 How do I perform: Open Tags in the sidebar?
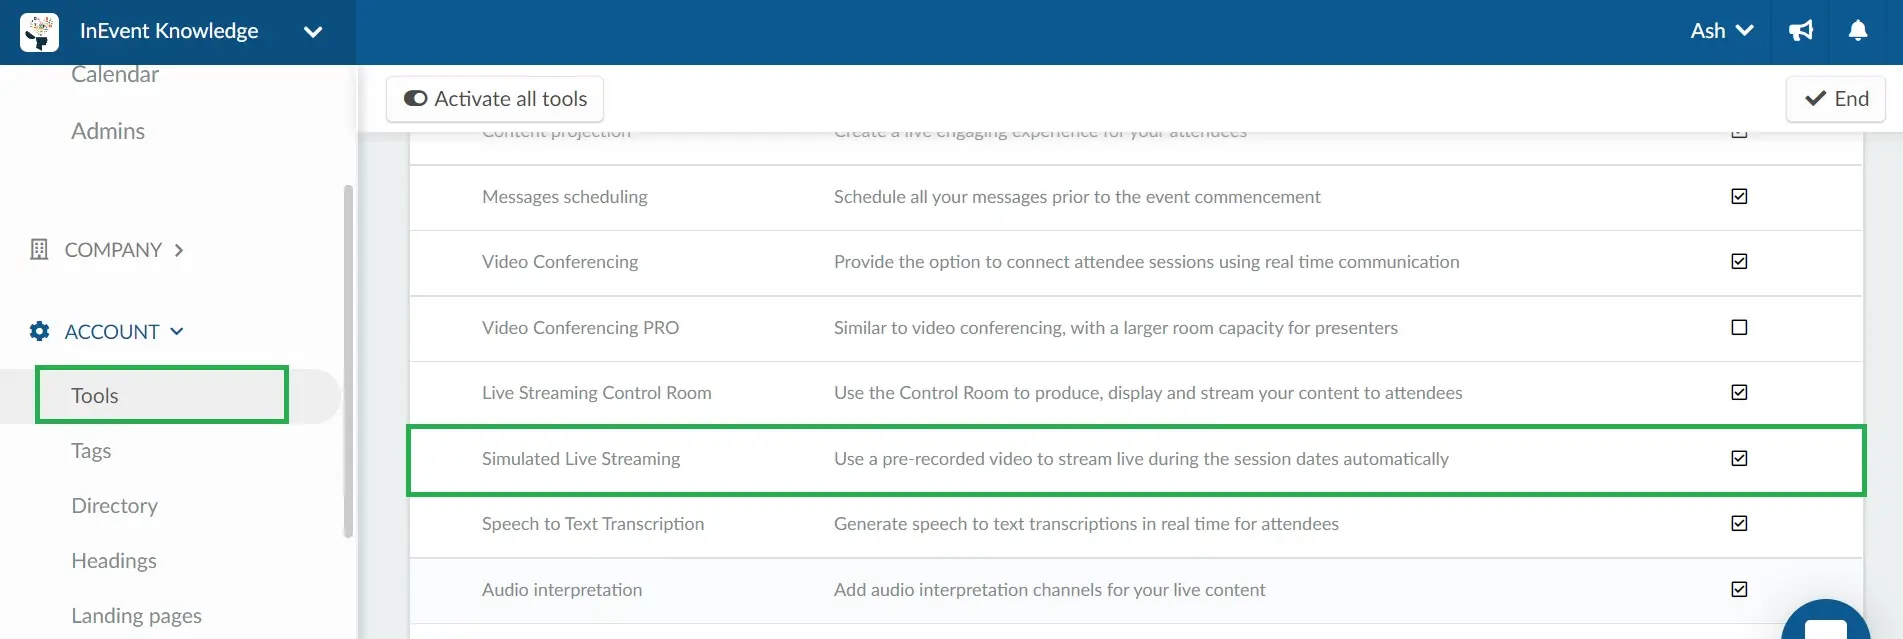pyautogui.click(x=91, y=451)
